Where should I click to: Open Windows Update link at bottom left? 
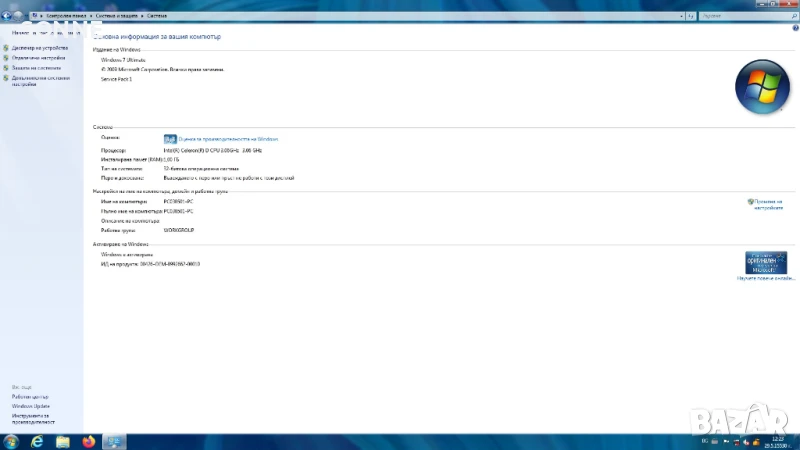click(x=31, y=406)
